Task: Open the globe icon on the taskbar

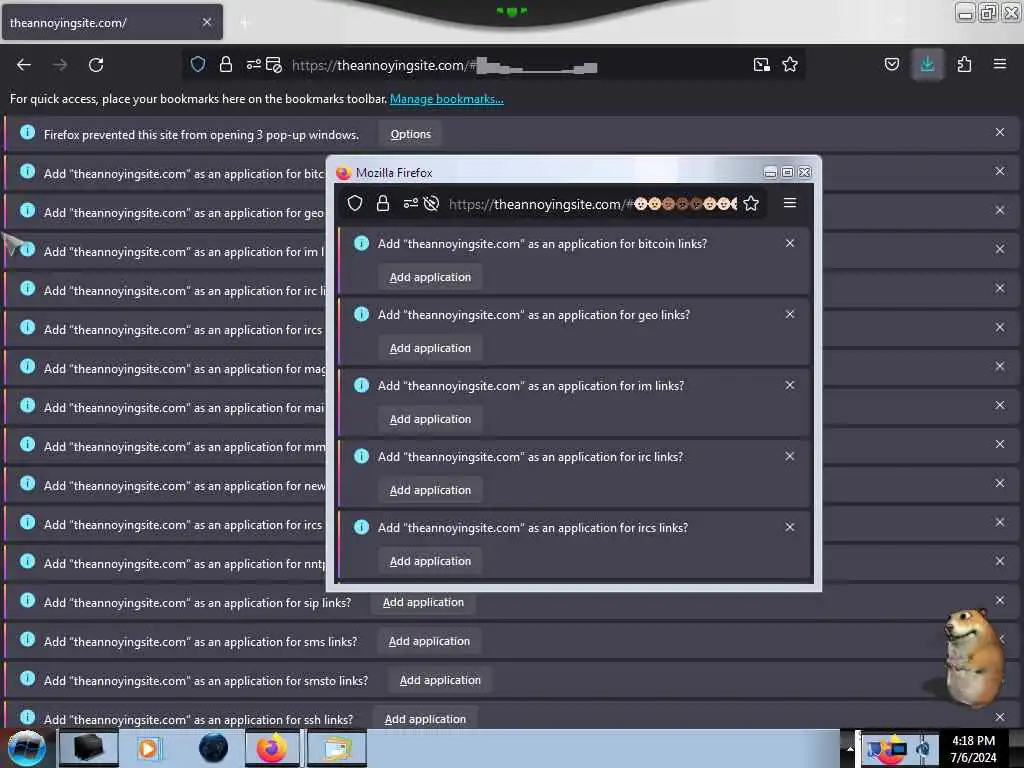Action: coord(213,748)
